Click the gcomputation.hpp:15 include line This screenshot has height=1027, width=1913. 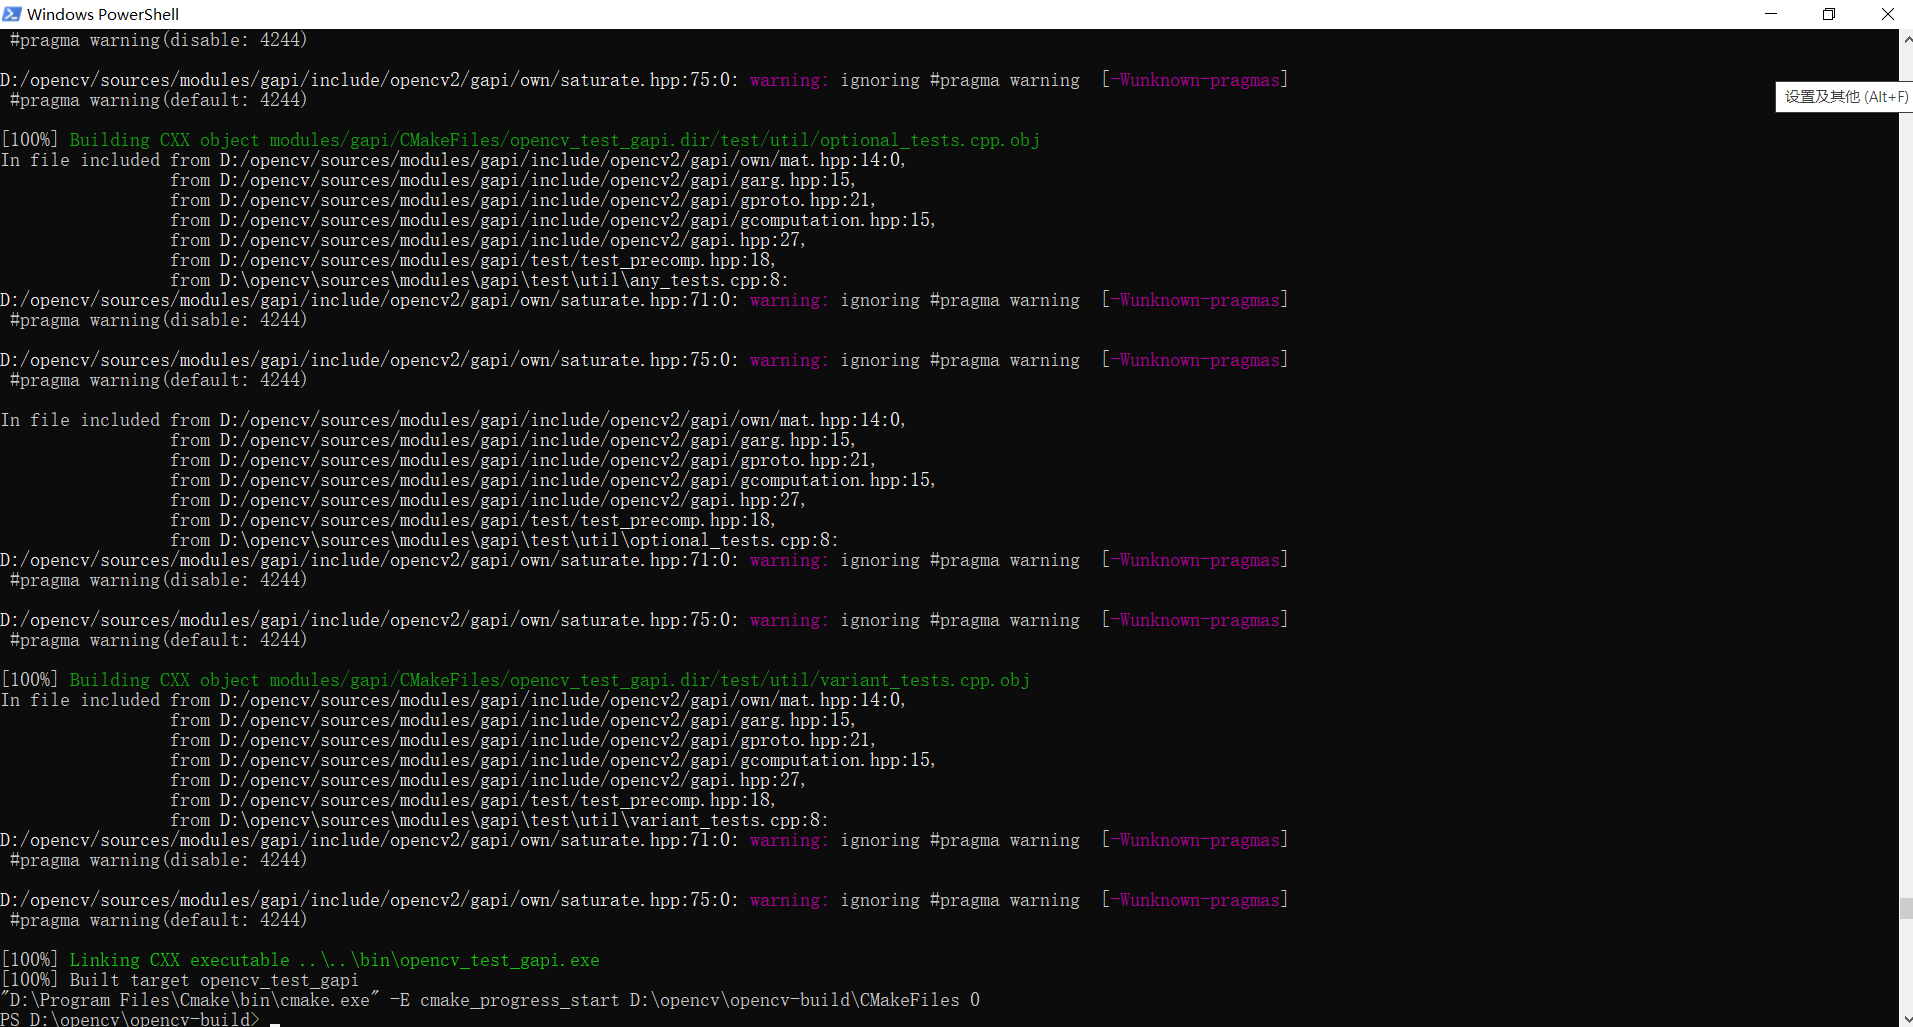(x=550, y=219)
